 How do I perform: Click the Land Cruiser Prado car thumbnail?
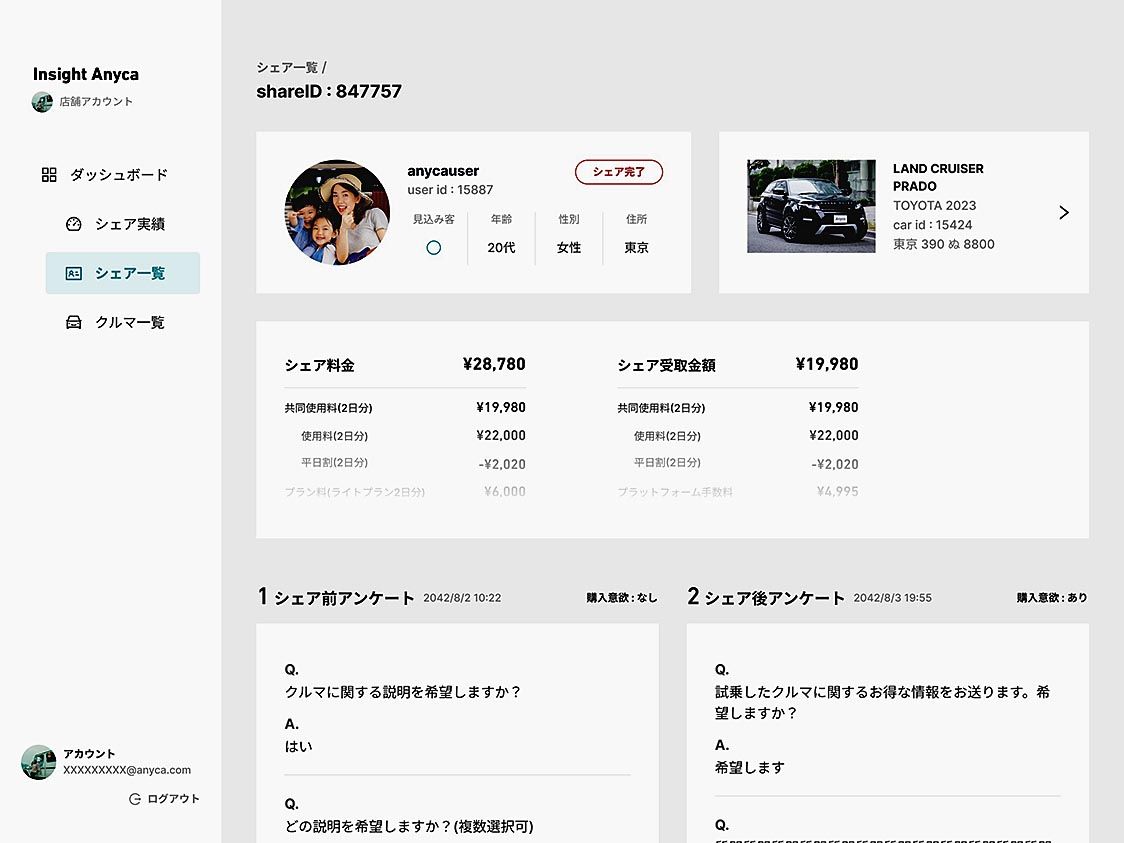pyautogui.click(x=811, y=206)
